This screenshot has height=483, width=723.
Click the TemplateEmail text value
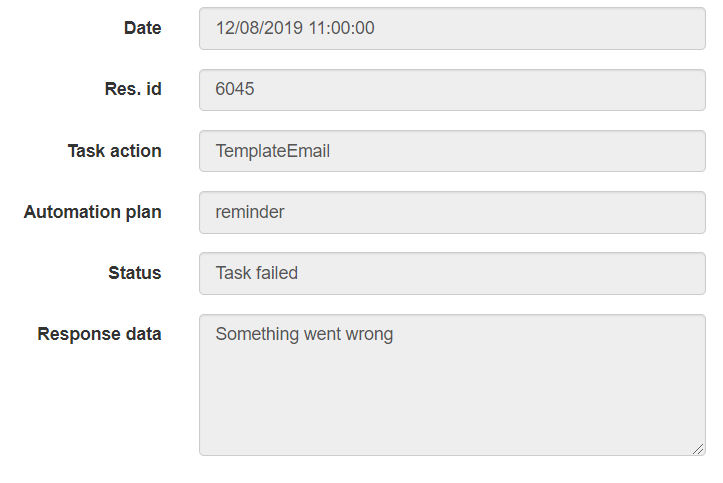coord(272,151)
